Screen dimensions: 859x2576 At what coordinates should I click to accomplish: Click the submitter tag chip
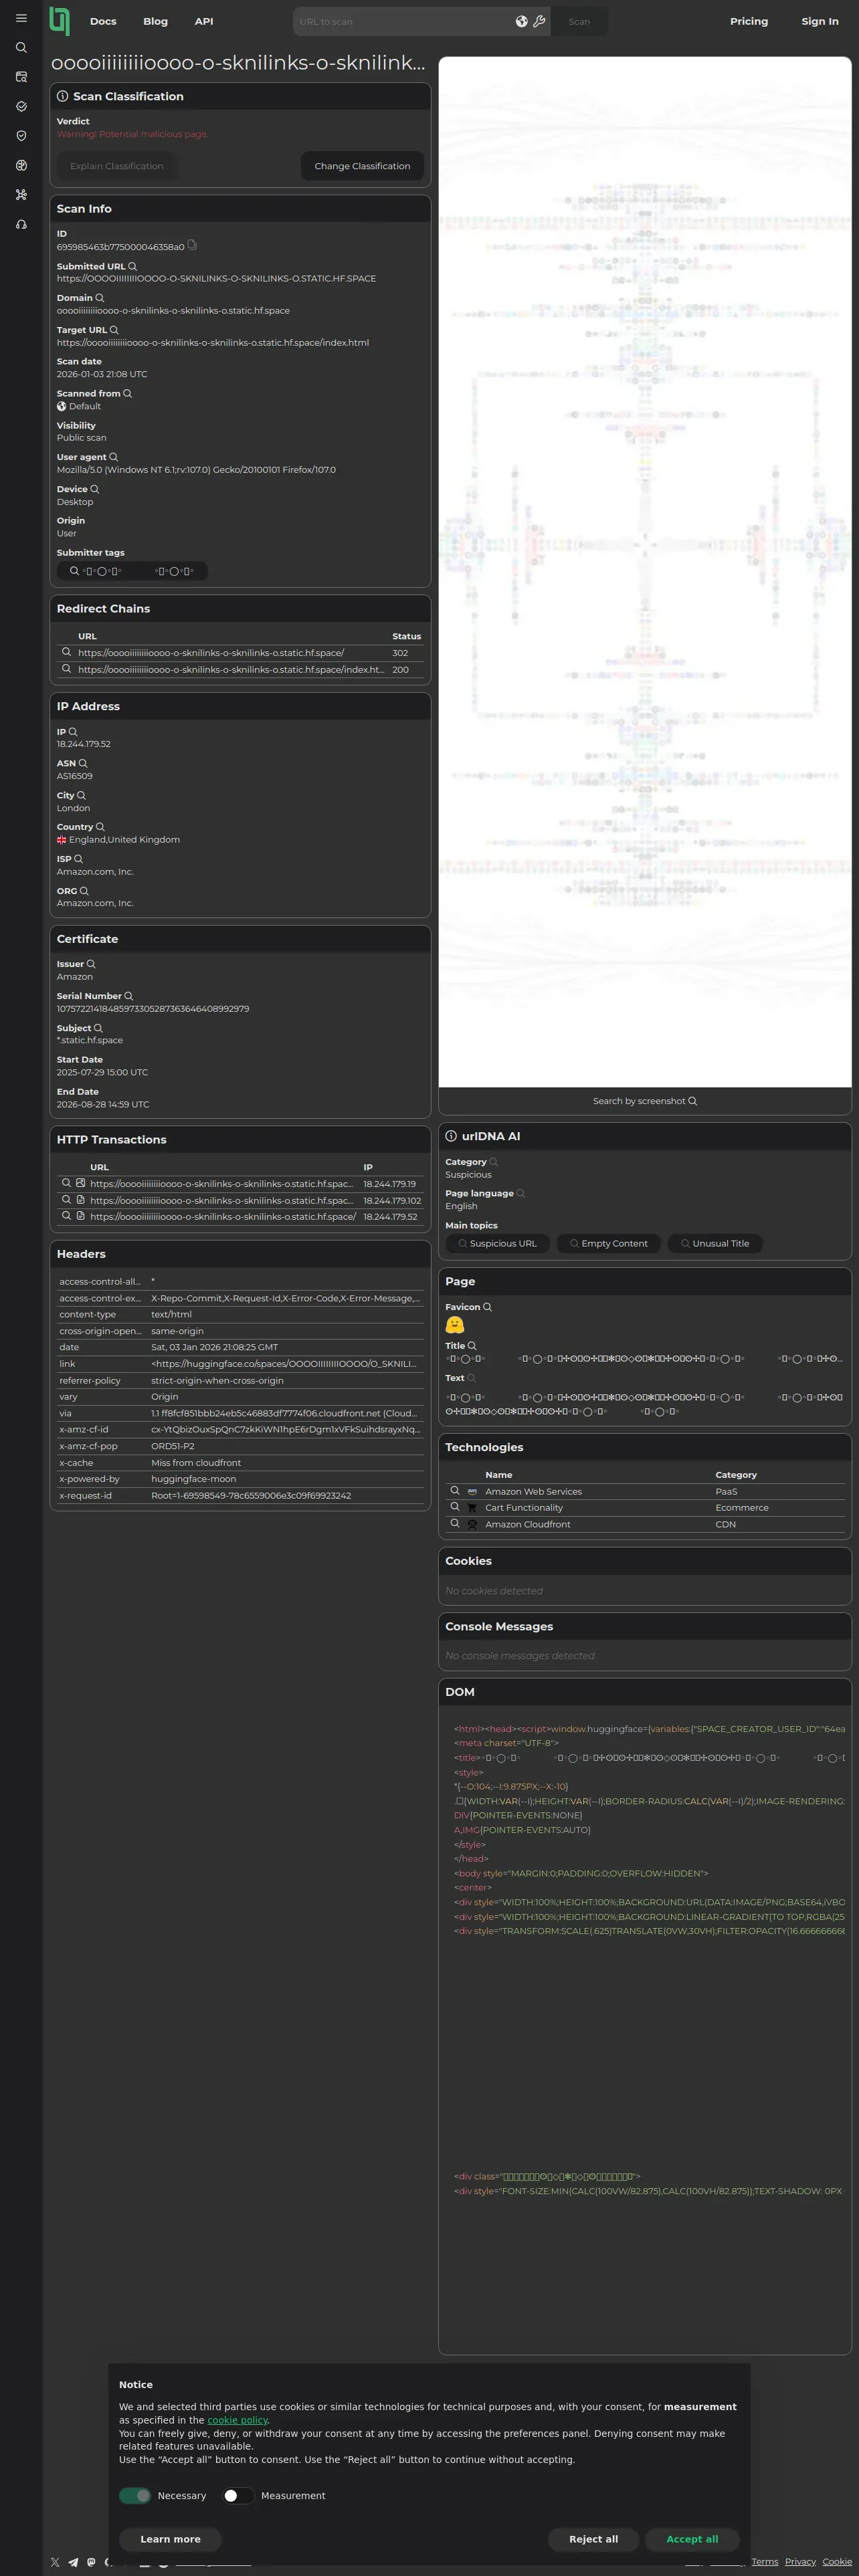point(132,571)
